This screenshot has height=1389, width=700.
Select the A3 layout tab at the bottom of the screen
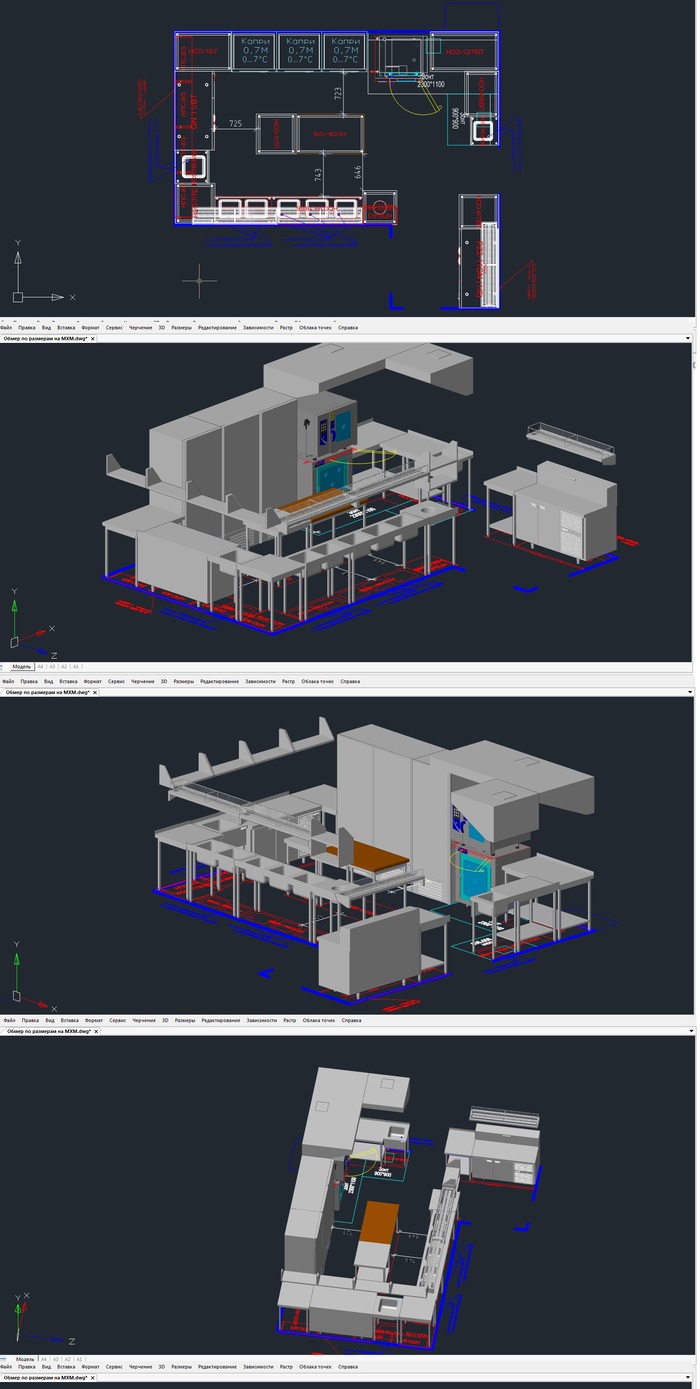tap(52, 1360)
